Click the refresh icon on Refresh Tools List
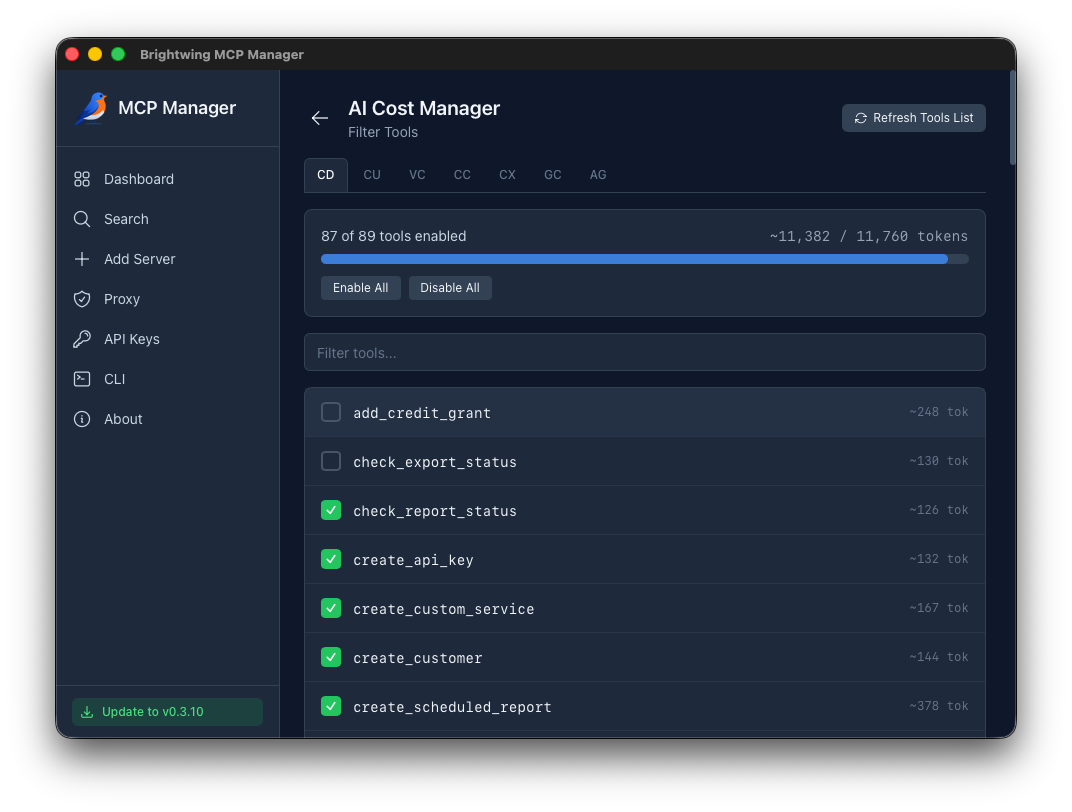The image size is (1072, 812). 860,117
